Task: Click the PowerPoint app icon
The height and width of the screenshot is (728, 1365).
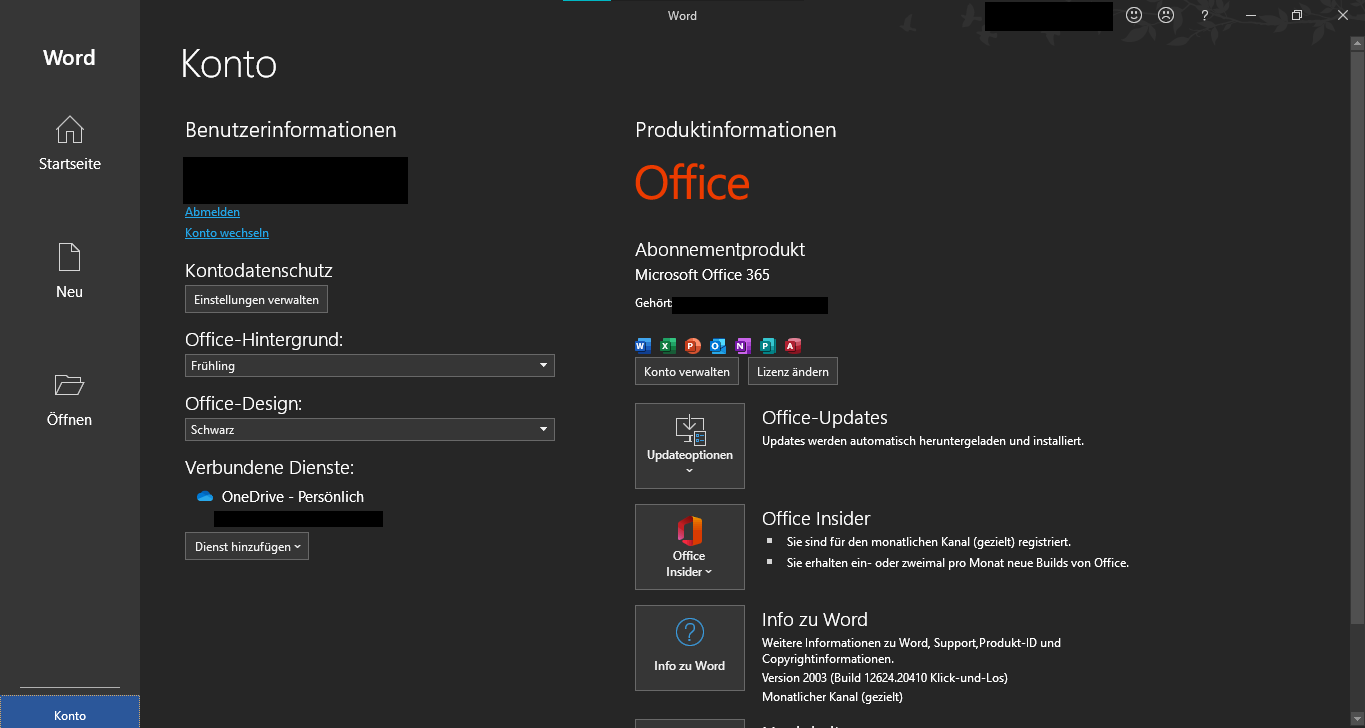Action: click(693, 346)
